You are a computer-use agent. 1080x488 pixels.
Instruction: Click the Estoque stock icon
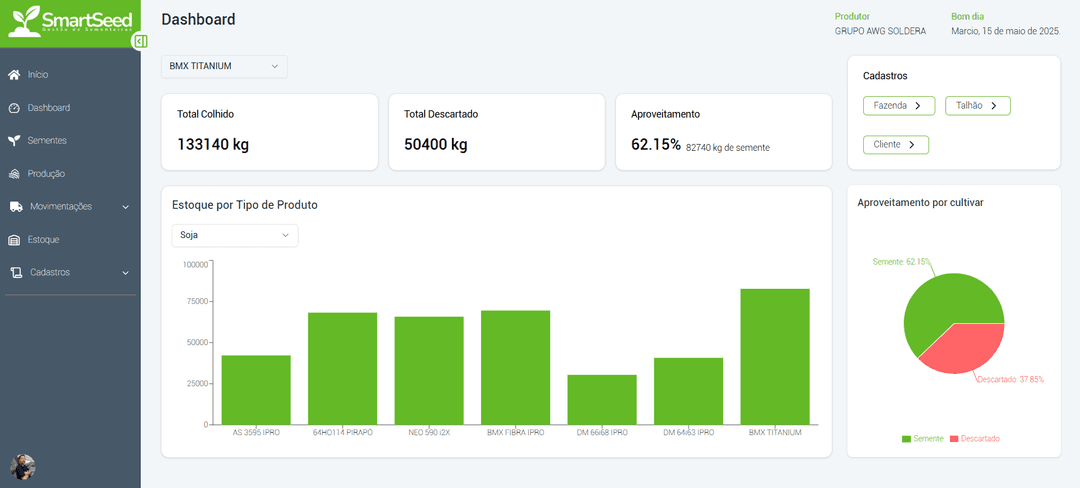coord(14,240)
